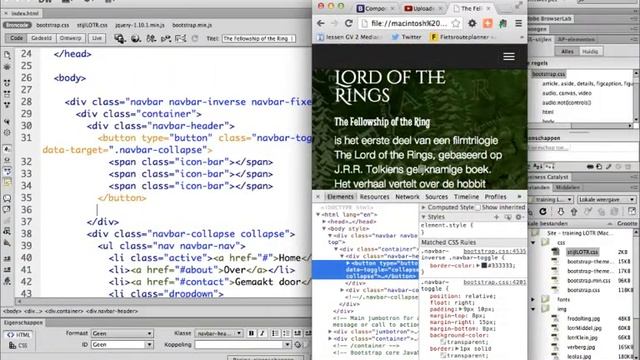
Task: Open the Koppeling dropdown arrow
Action: pos(287,345)
